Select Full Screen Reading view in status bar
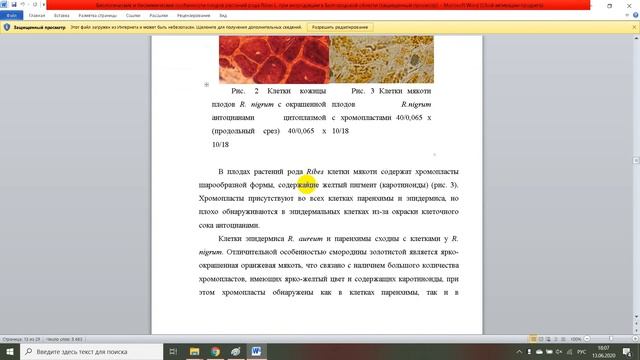 [x=541, y=339]
